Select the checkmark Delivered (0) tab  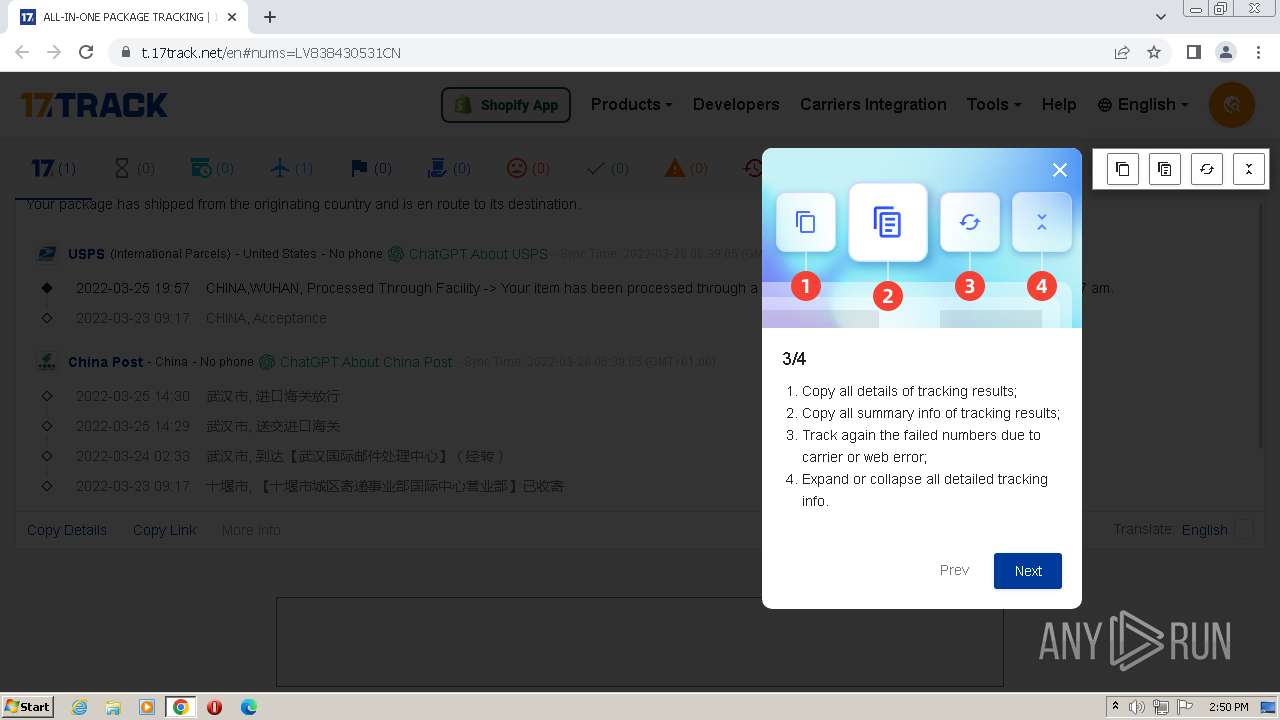(607, 168)
